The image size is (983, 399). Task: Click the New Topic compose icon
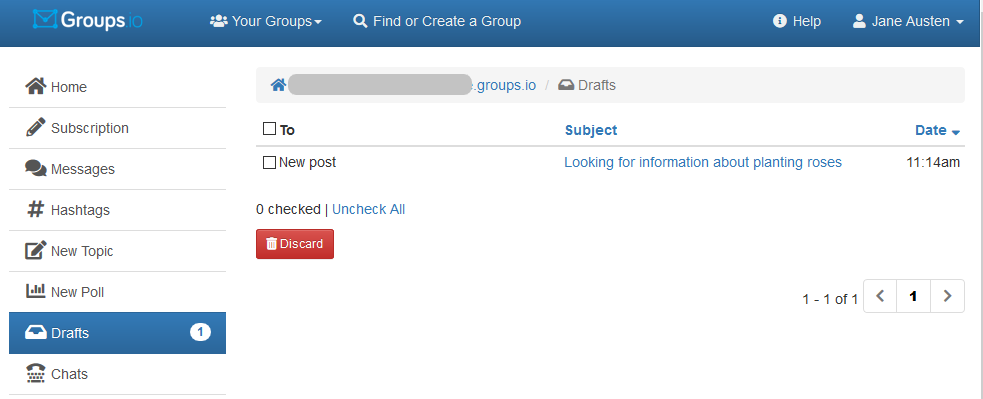click(x=35, y=250)
